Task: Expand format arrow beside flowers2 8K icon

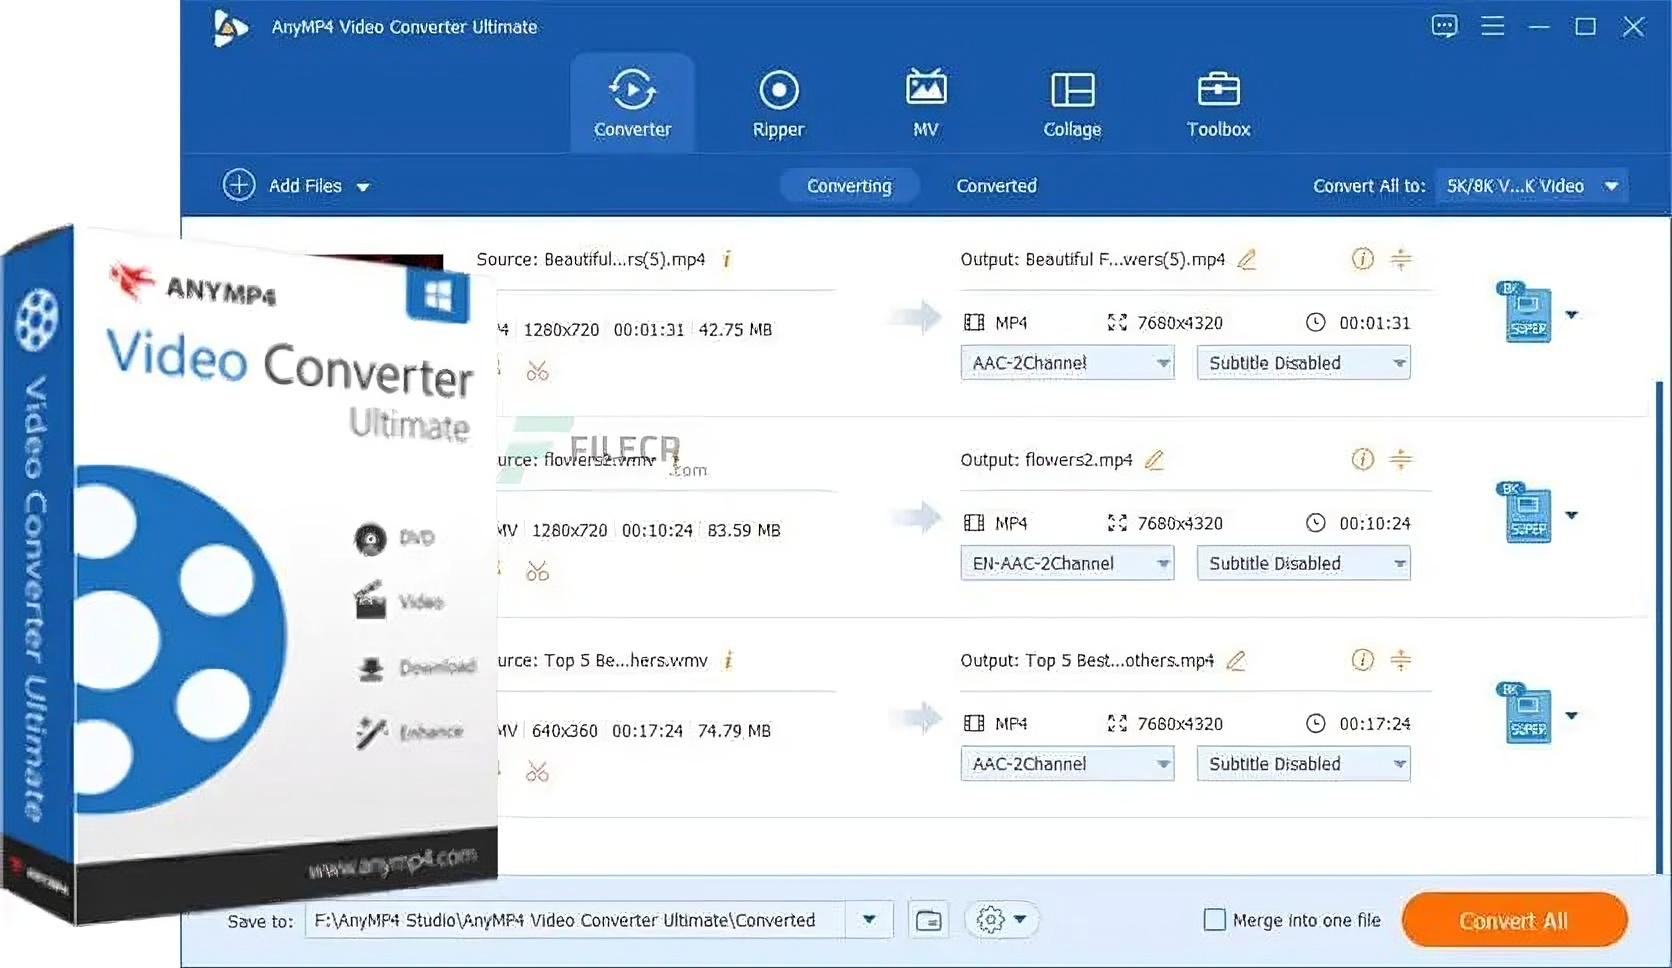Action: [1572, 515]
